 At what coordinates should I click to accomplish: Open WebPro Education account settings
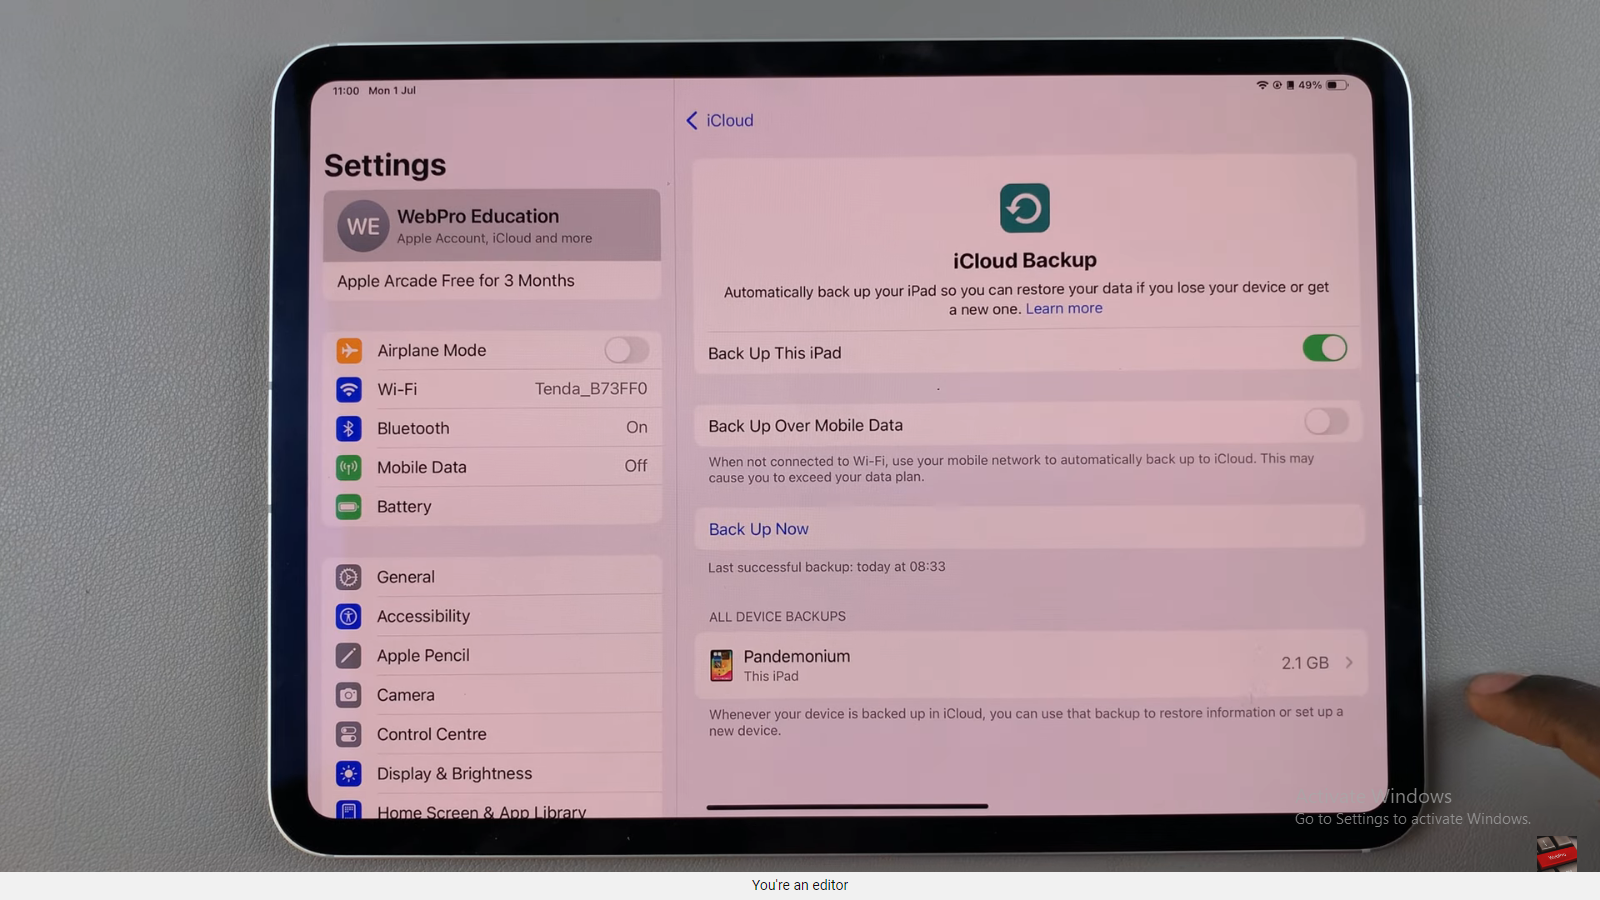click(x=492, y=226)
